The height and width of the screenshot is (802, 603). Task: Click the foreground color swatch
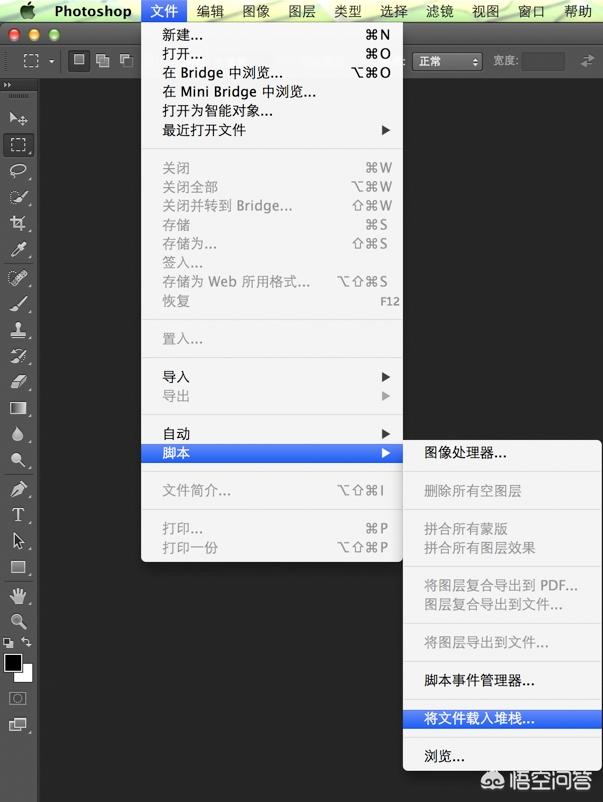coord(13,663)
